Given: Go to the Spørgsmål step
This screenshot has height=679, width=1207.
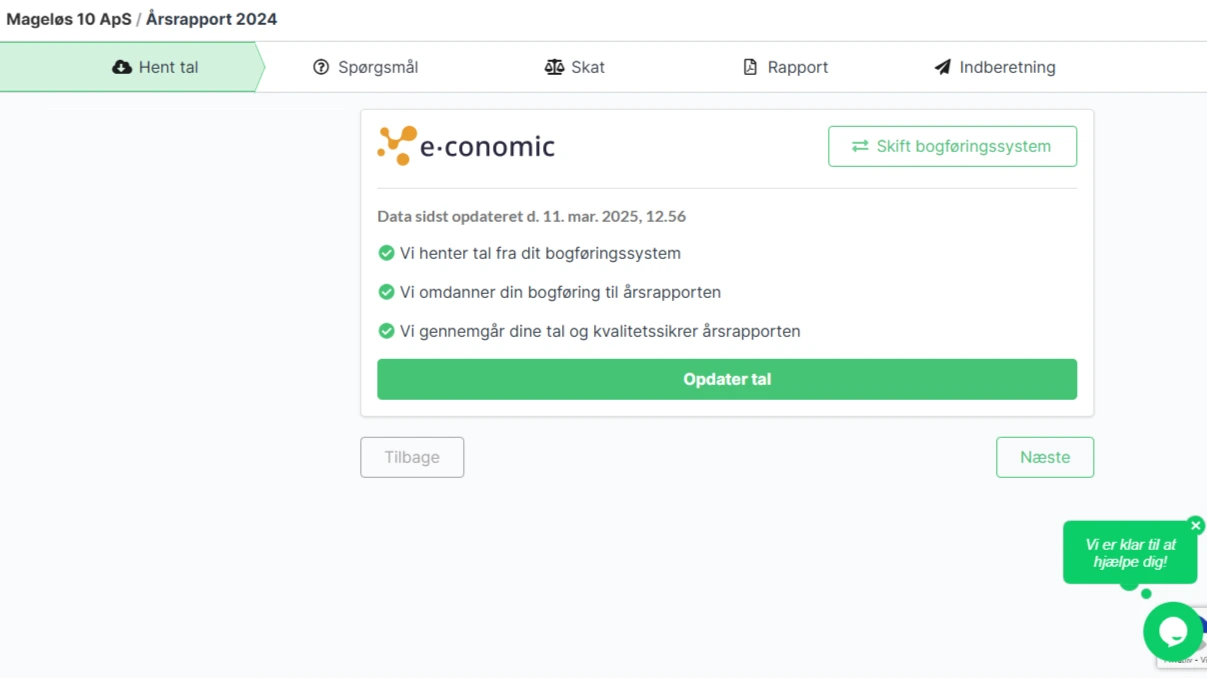Looking at the screenshot, I should coord(365,67).
